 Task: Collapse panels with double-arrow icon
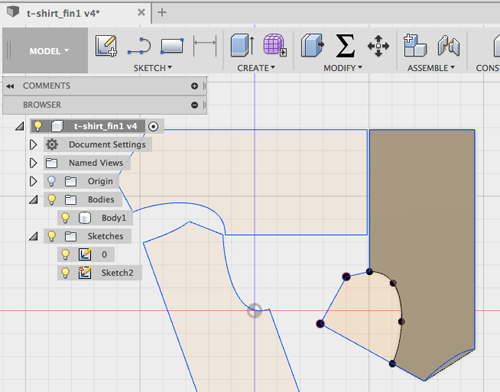coord(10,86)
